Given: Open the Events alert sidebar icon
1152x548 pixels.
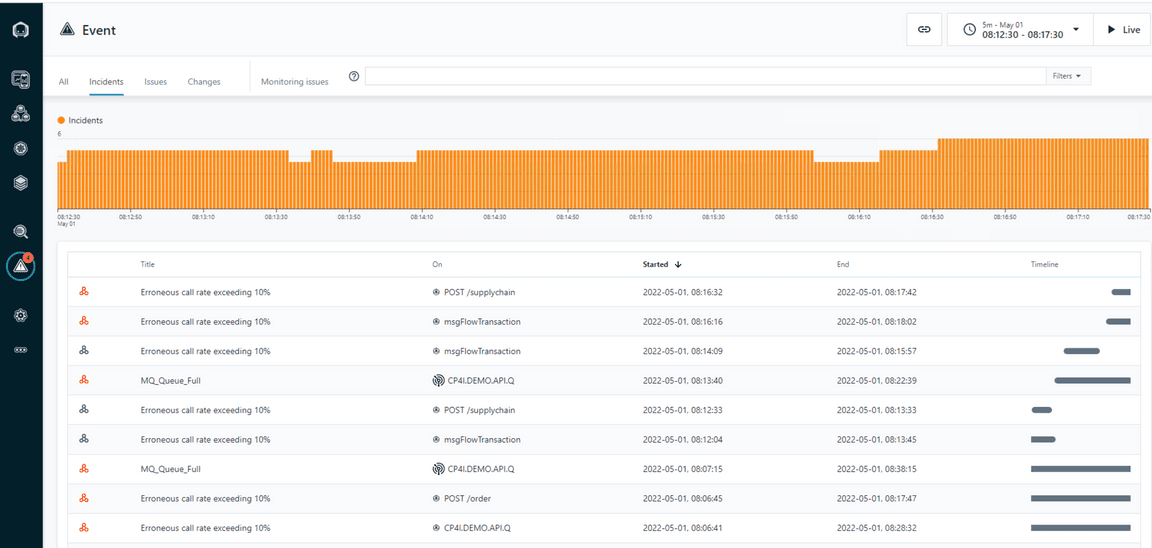Looking at the screenshot, I should 21,267.
